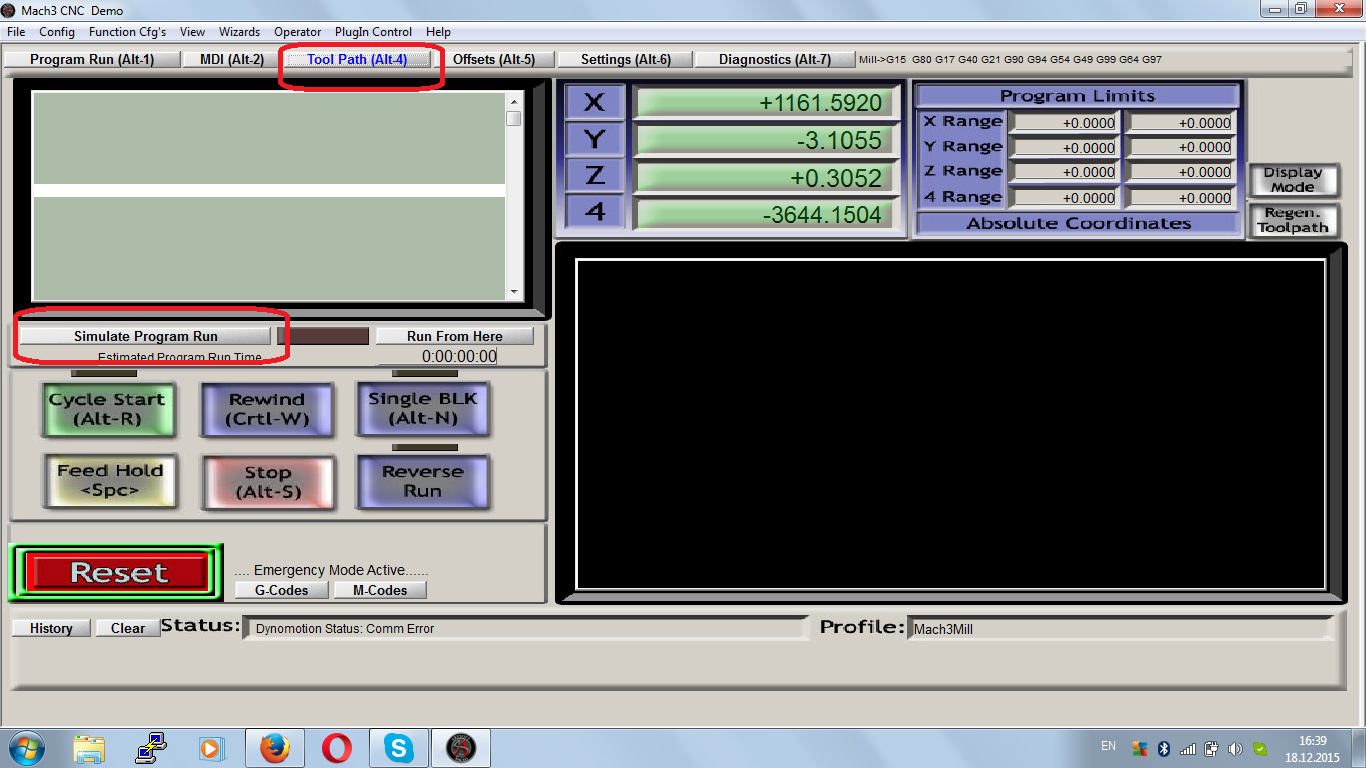The image size is (1366, 768).
Task: Clear the status line
Action: pos(128,628)
